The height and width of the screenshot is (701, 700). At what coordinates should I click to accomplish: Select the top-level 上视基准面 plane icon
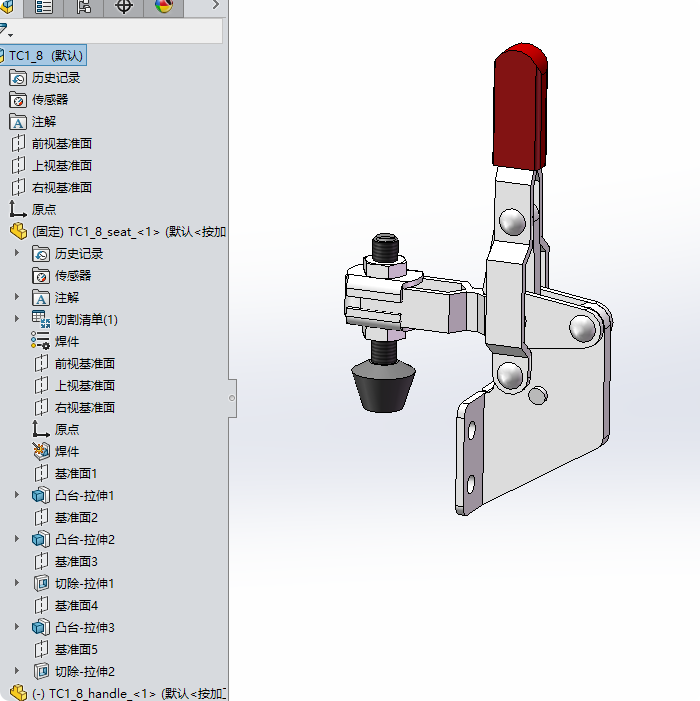point(18,165)
